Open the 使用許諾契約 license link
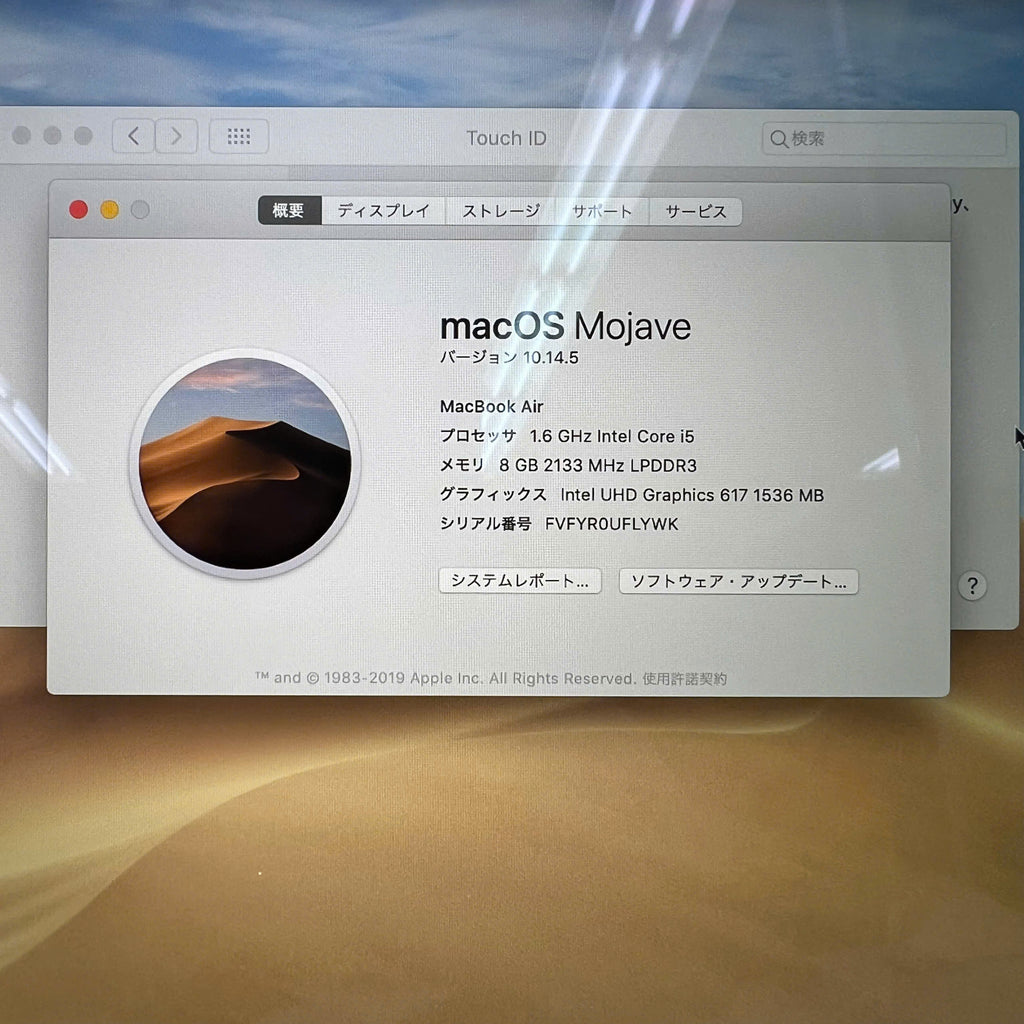Viewport: 1024px width, 1024px height. 684,679
